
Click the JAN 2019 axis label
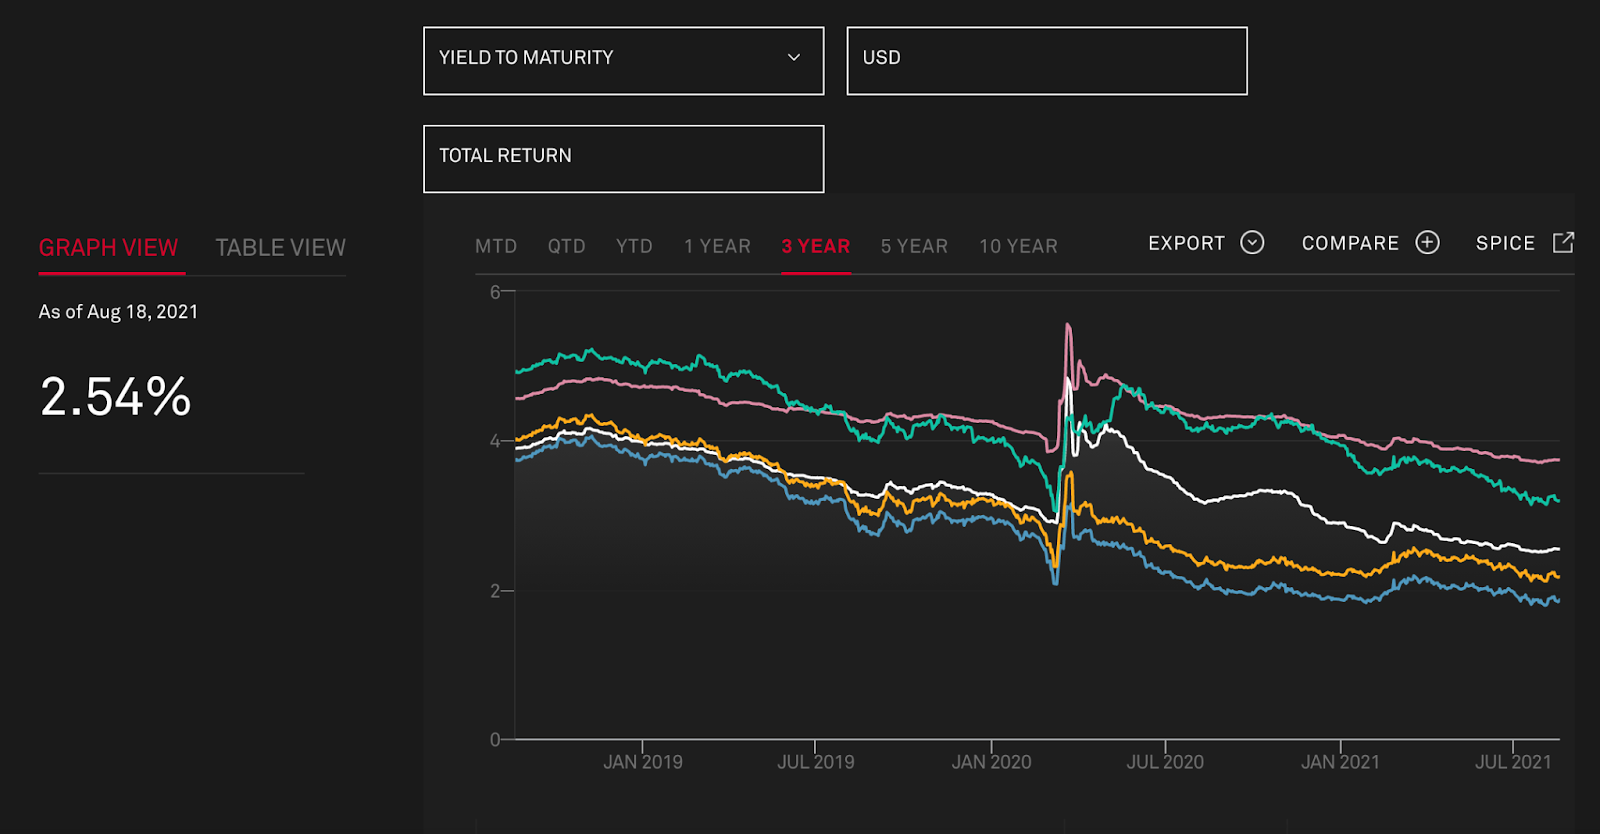pyautogui.click(x=643, y=762)
